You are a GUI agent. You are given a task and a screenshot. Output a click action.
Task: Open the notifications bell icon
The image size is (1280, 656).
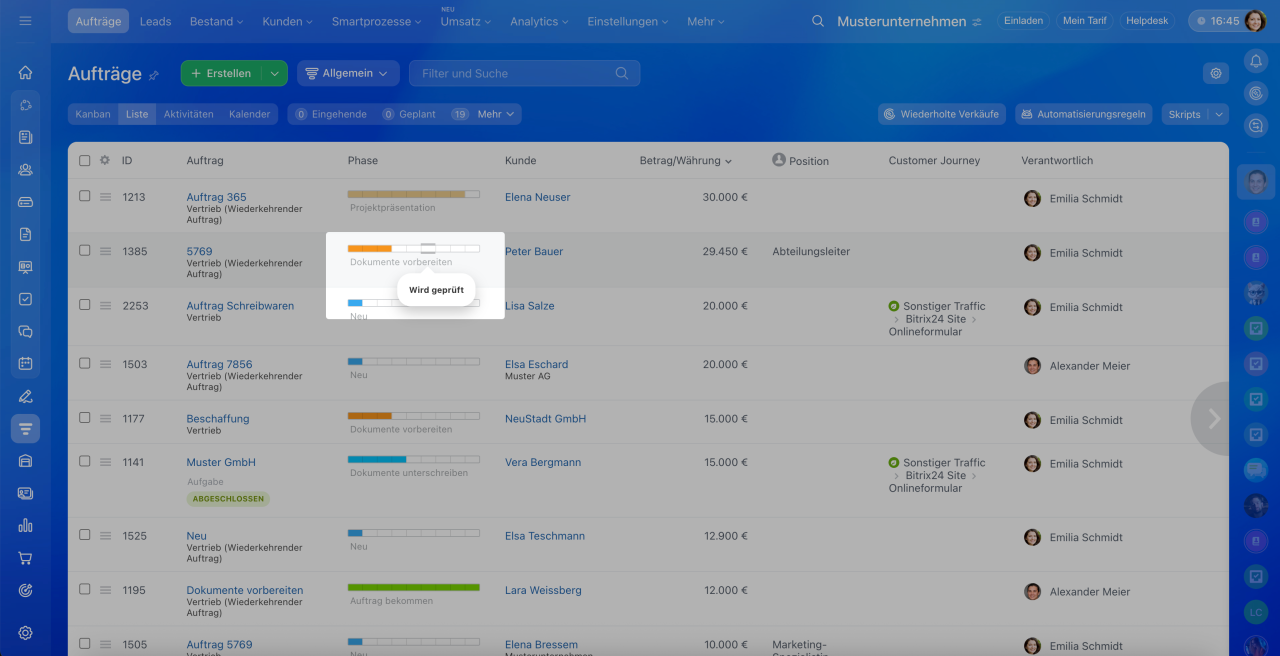[1256, 61]
